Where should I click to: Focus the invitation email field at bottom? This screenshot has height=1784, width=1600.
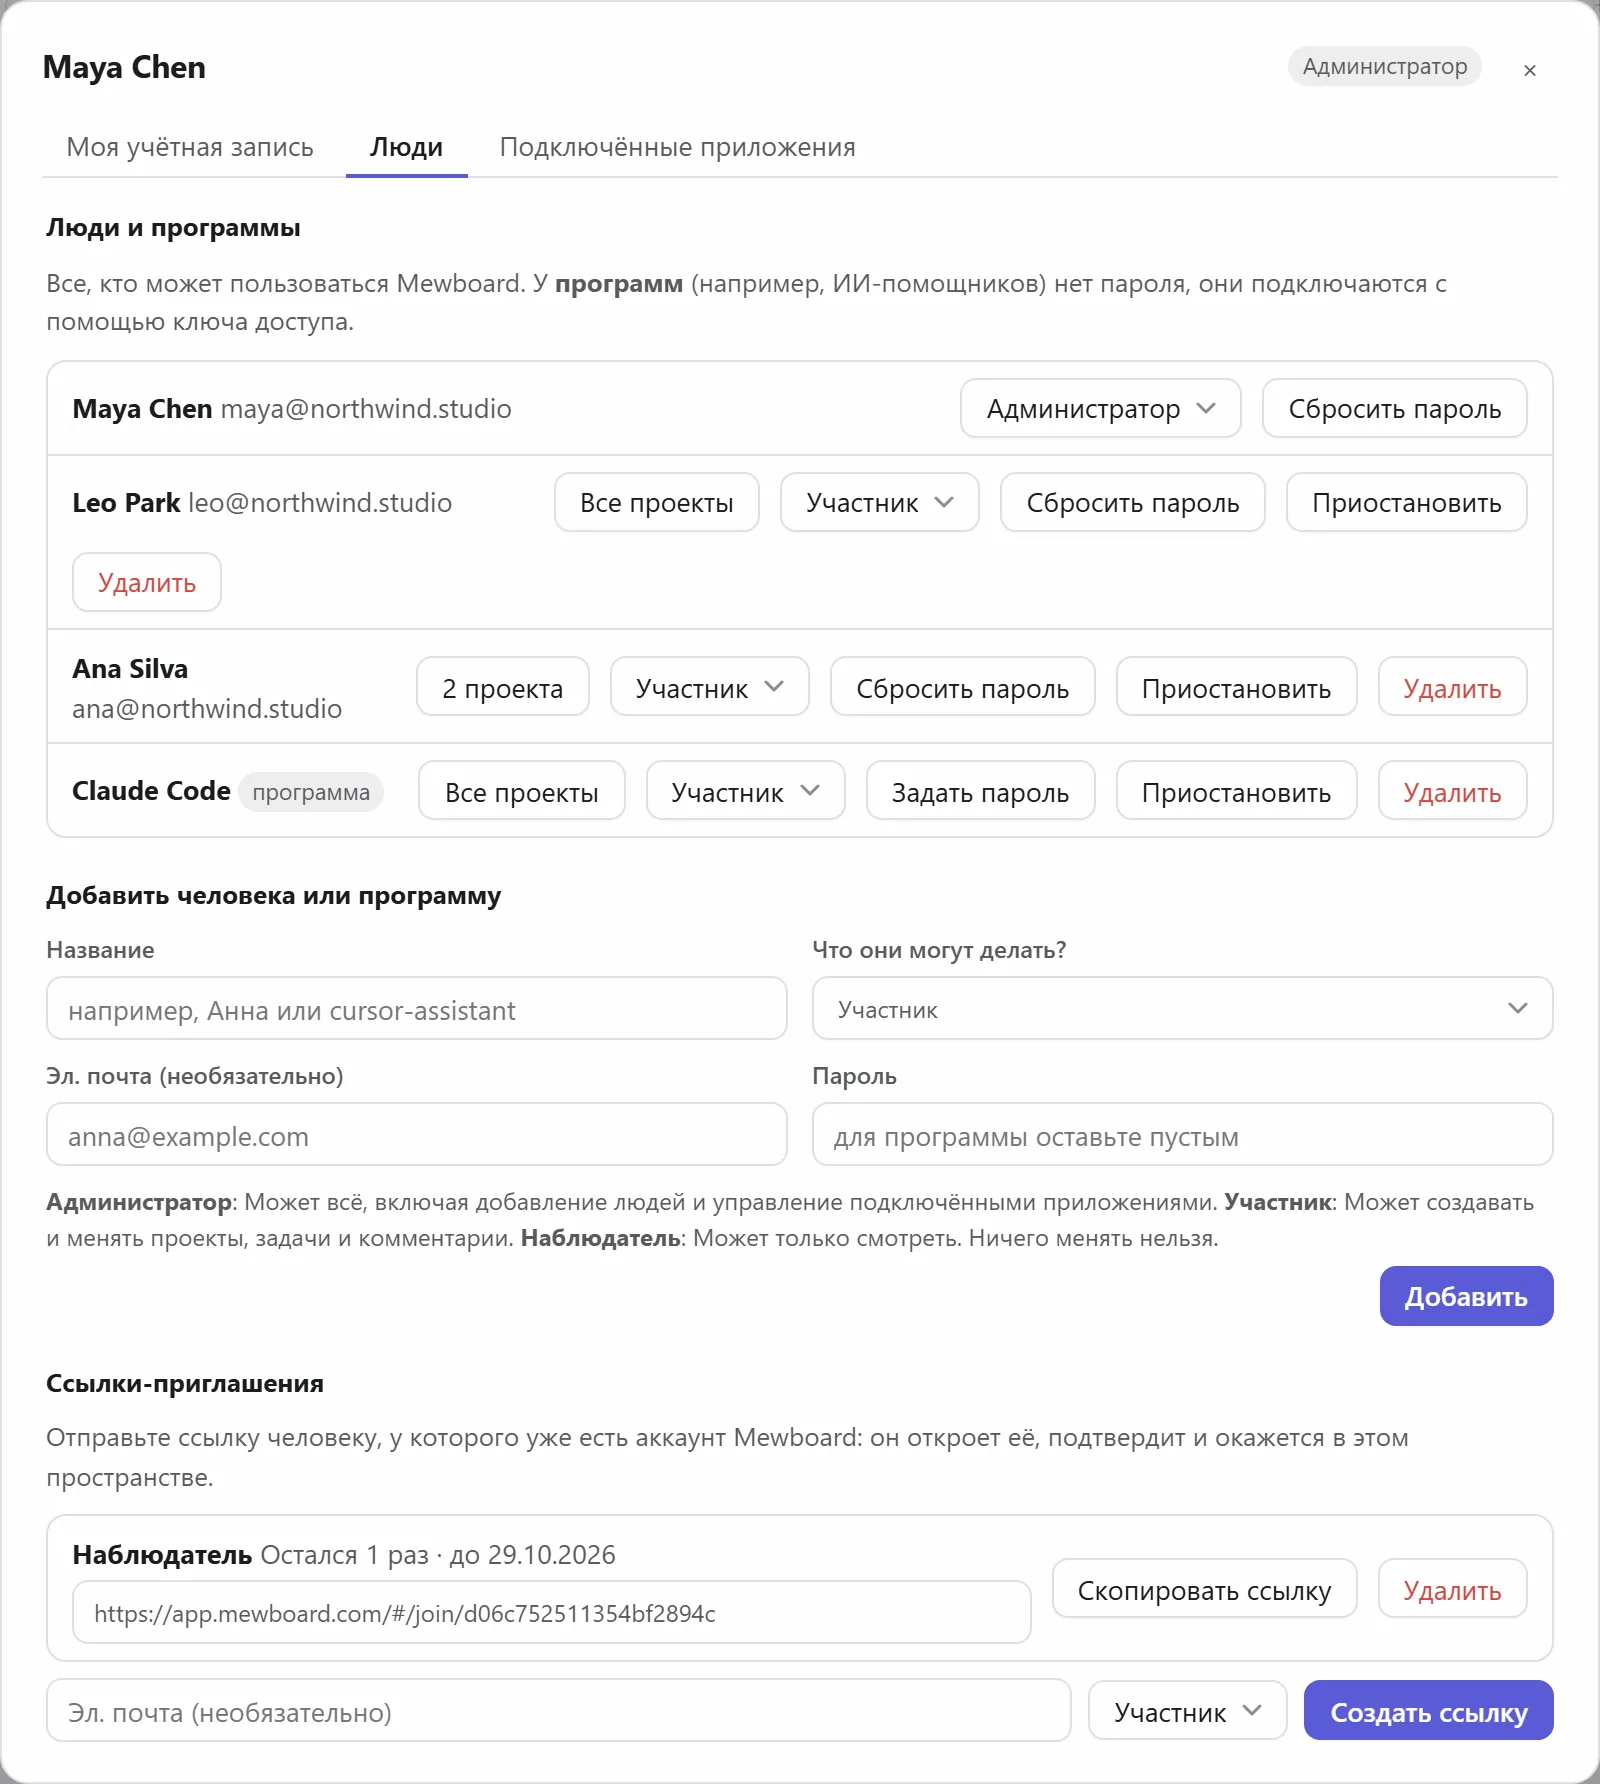(559, 1711)
